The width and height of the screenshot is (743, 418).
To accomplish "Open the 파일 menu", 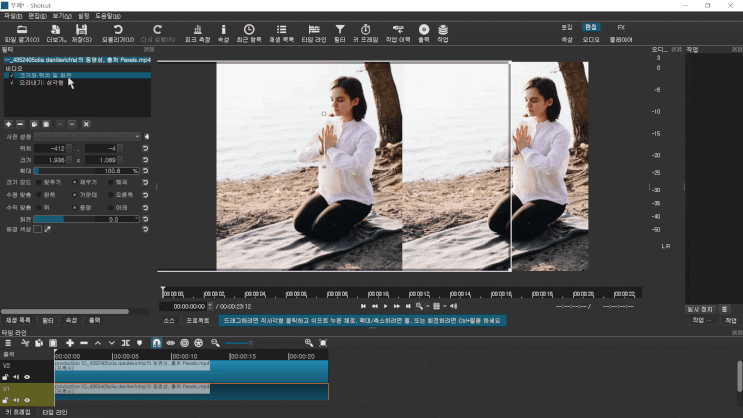I will [13, 16].
